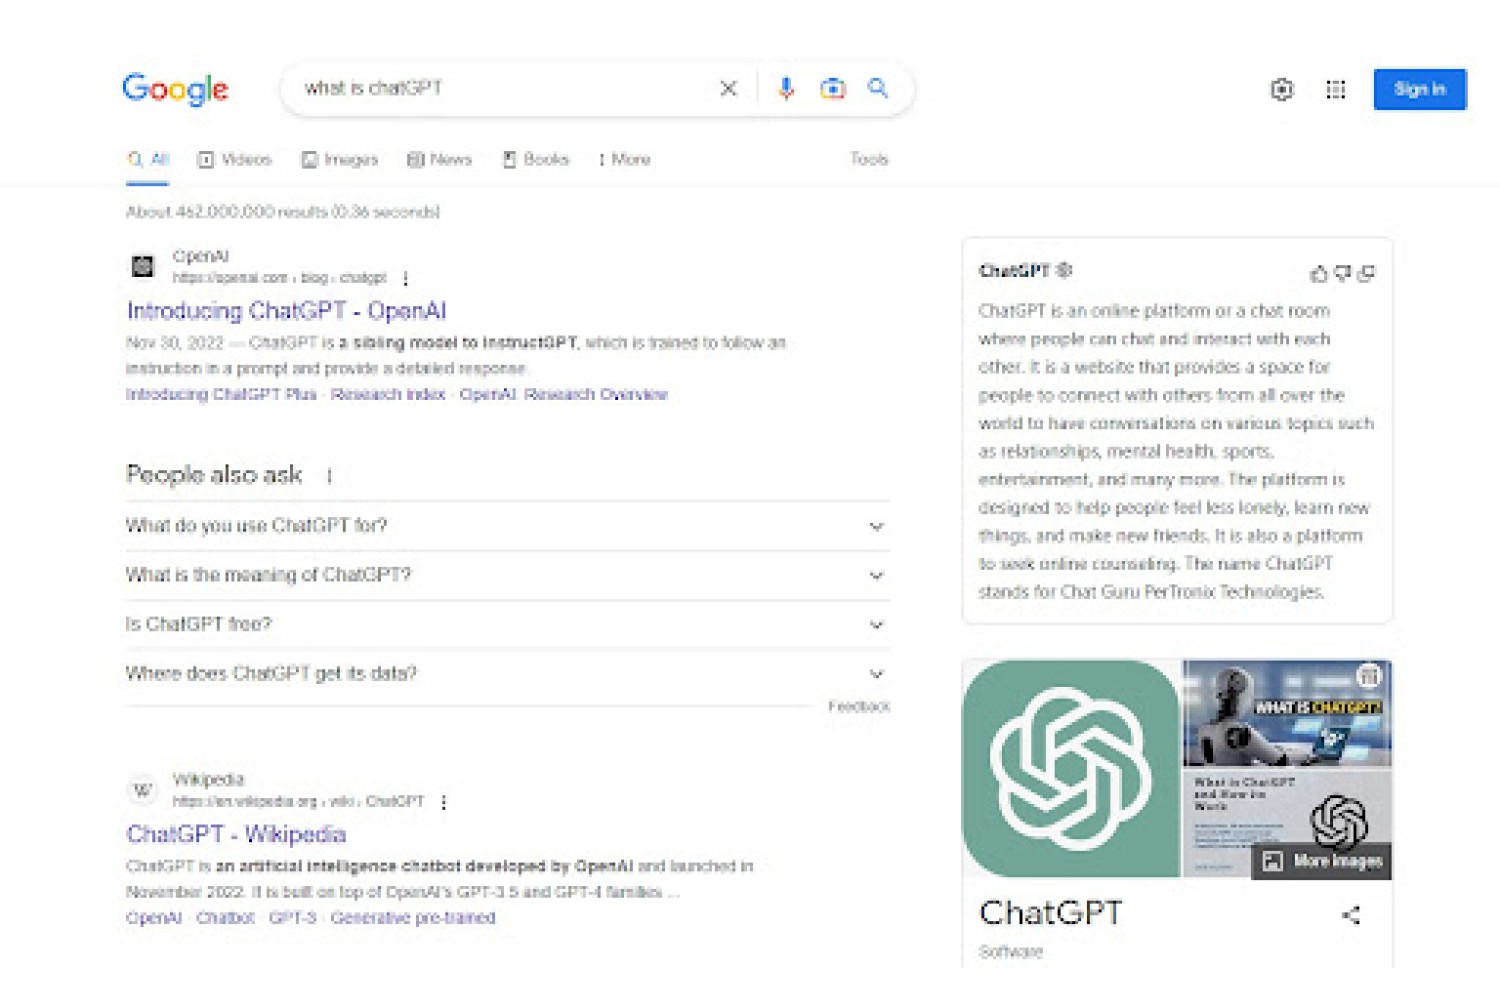Click the "Software" label under ChatGPT
The width and height of the screenshot is (1500, 1000).
pyautogui.click(x=1011, y=952)
